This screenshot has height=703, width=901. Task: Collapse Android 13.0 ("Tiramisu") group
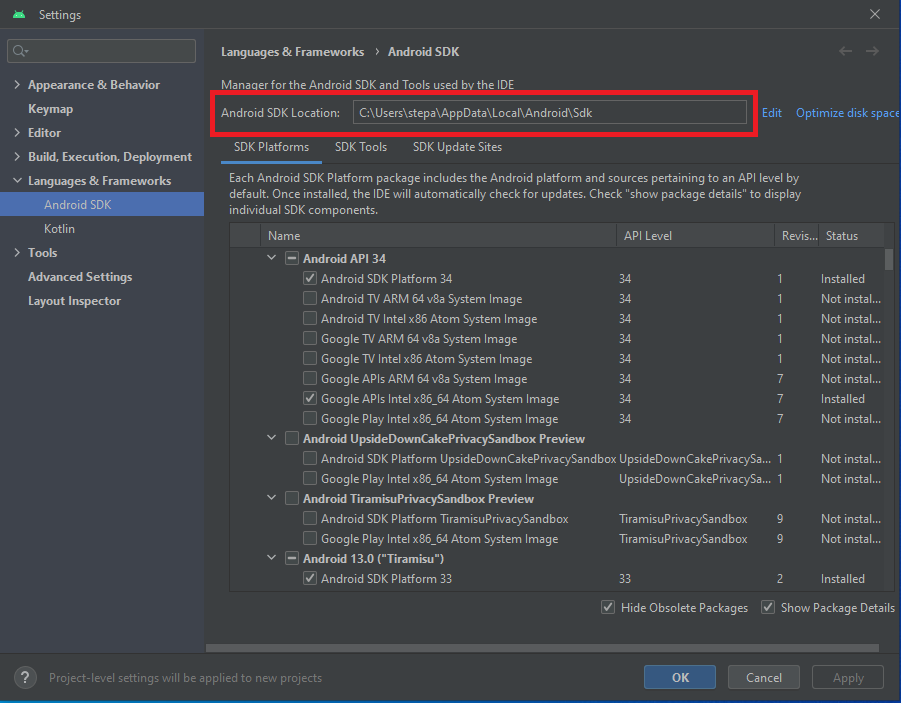tap(272, 558)
